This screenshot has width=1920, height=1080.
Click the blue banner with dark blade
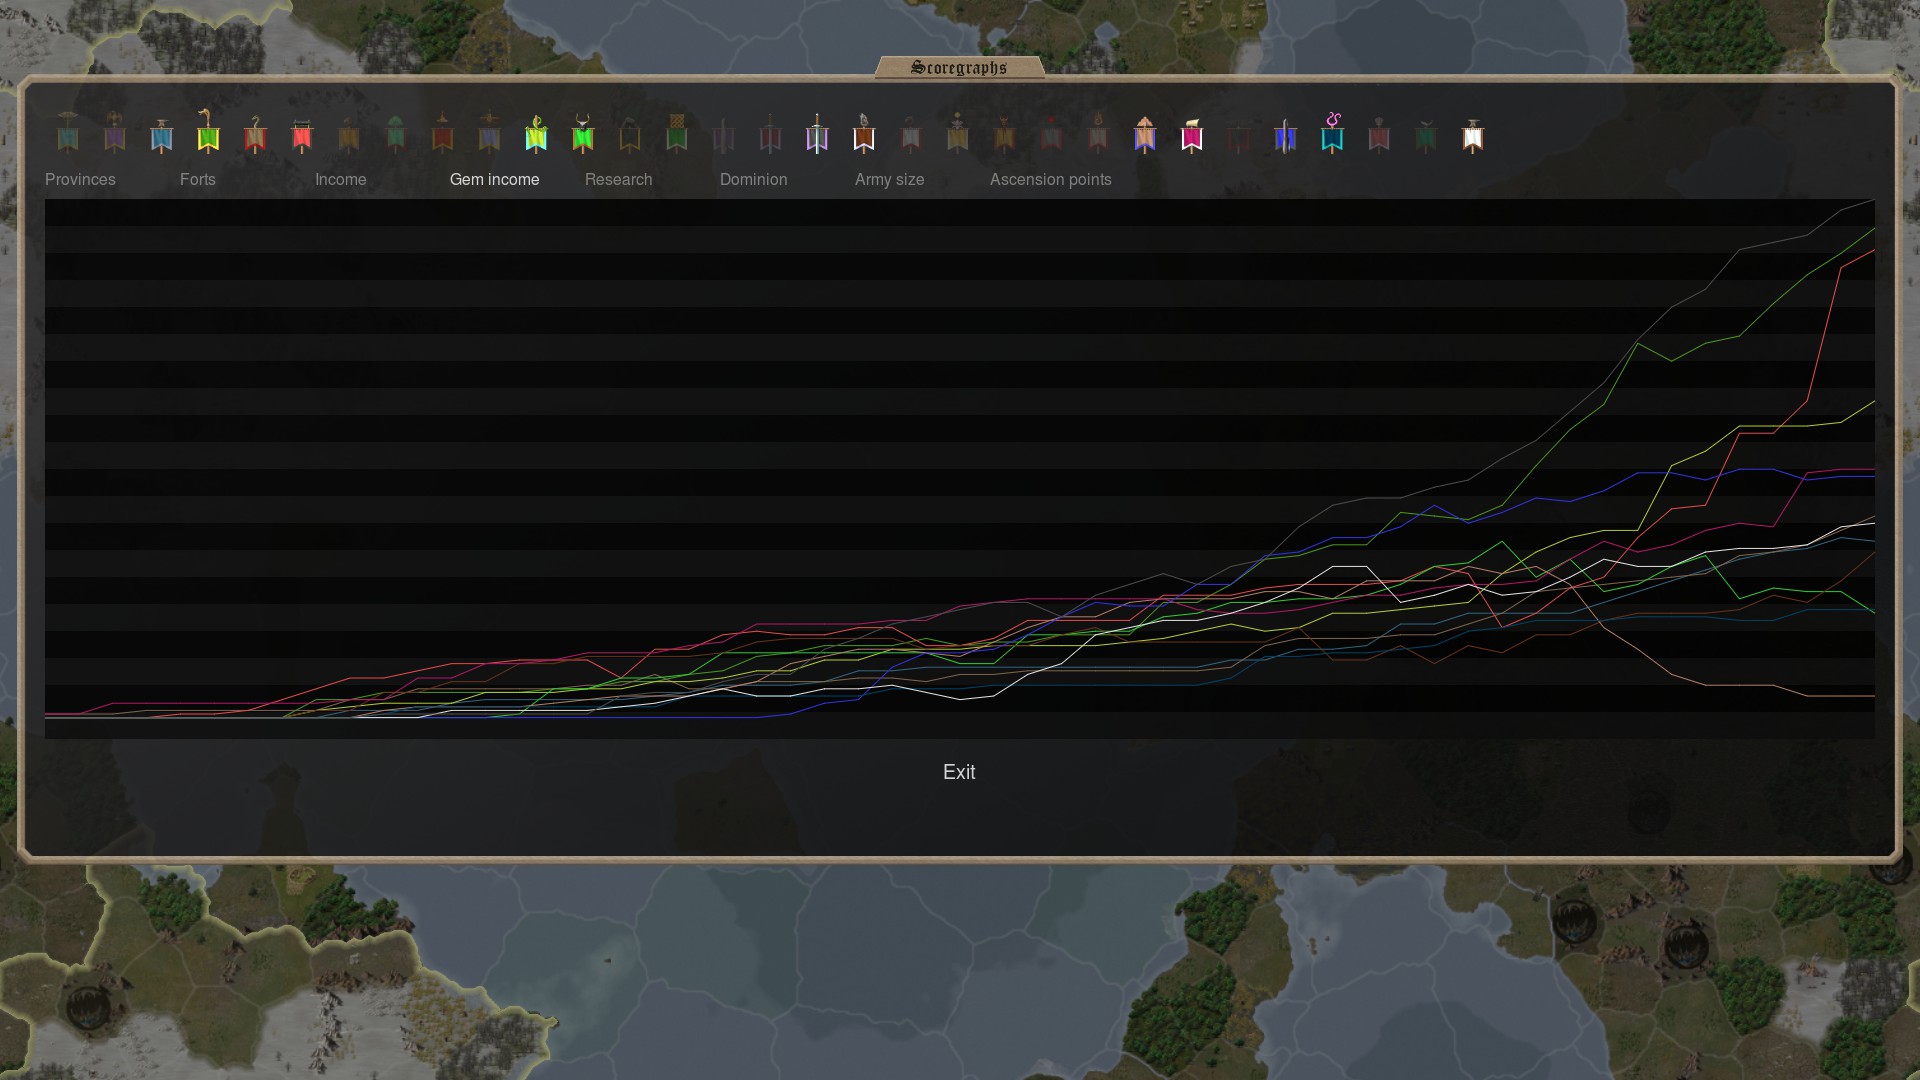coord(1286,135)
